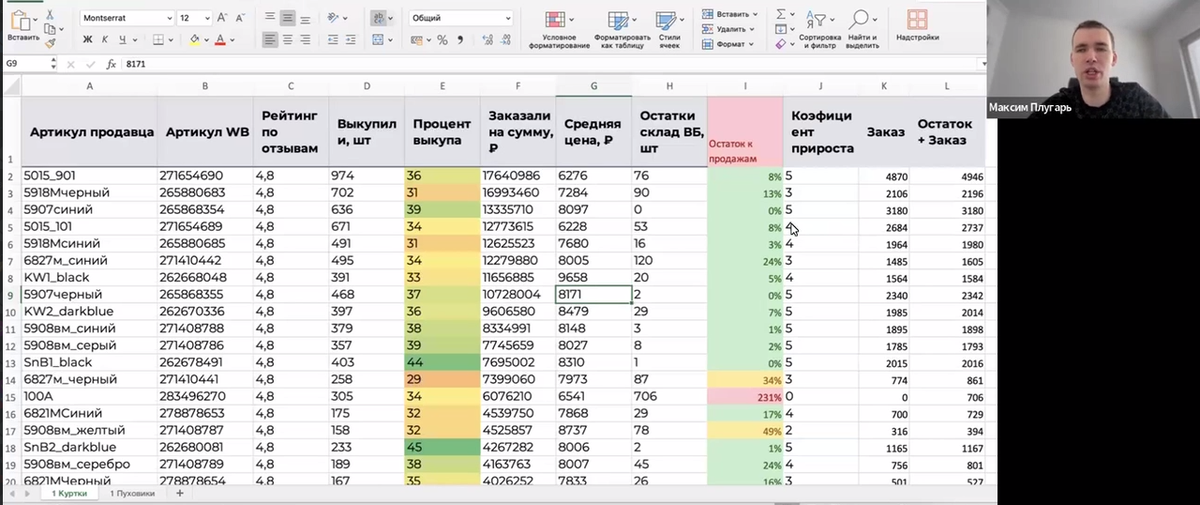Screen dimensions: 1200x505
Task: Expand underline style dropdown arrow
Action: pyautogui.click(x=135, y=40)
